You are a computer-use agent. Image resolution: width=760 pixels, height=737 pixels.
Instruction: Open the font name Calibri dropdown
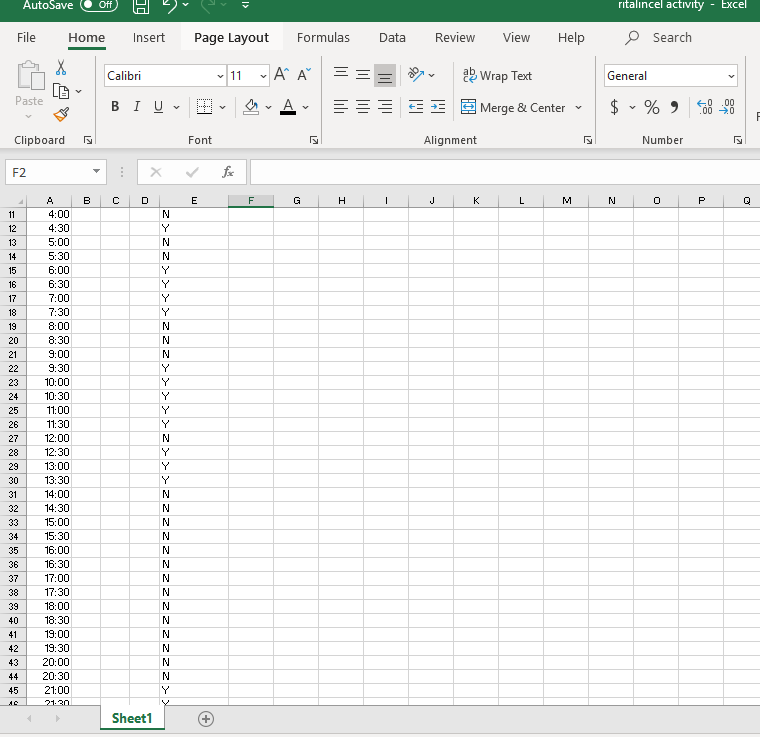point(220,76)
